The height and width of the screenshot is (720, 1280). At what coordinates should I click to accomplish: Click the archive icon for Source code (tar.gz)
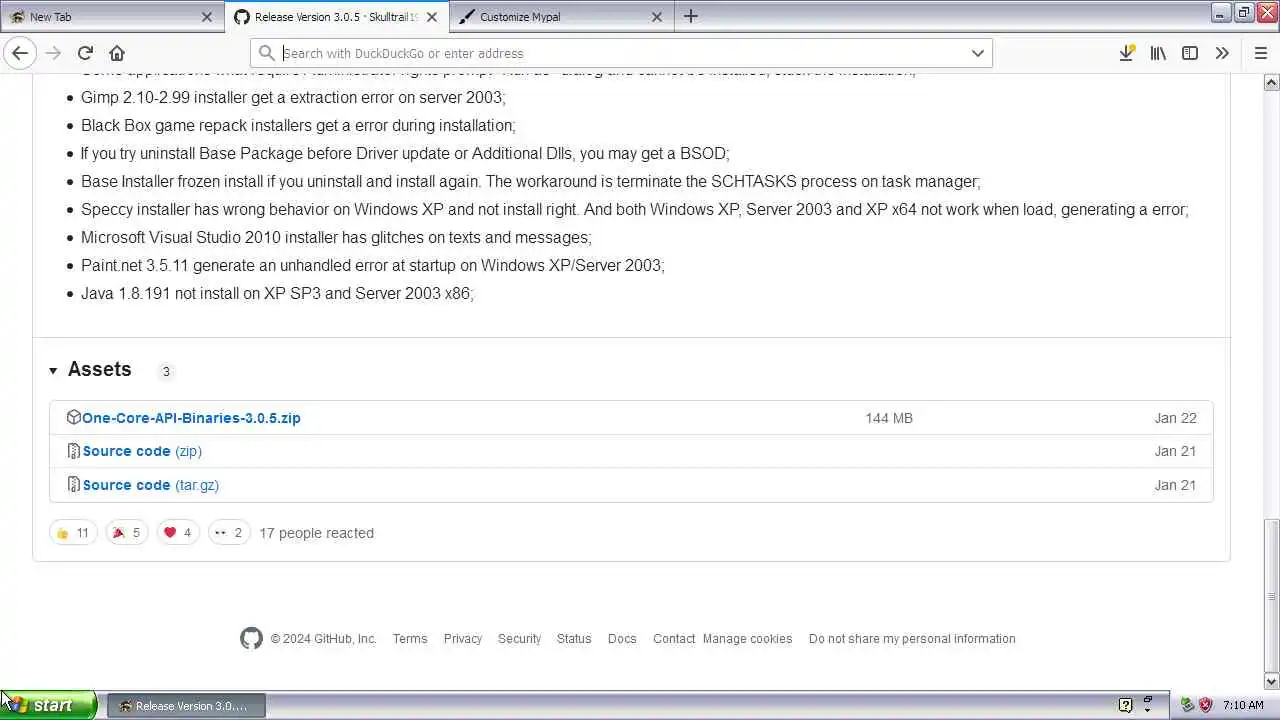[73, 484]
